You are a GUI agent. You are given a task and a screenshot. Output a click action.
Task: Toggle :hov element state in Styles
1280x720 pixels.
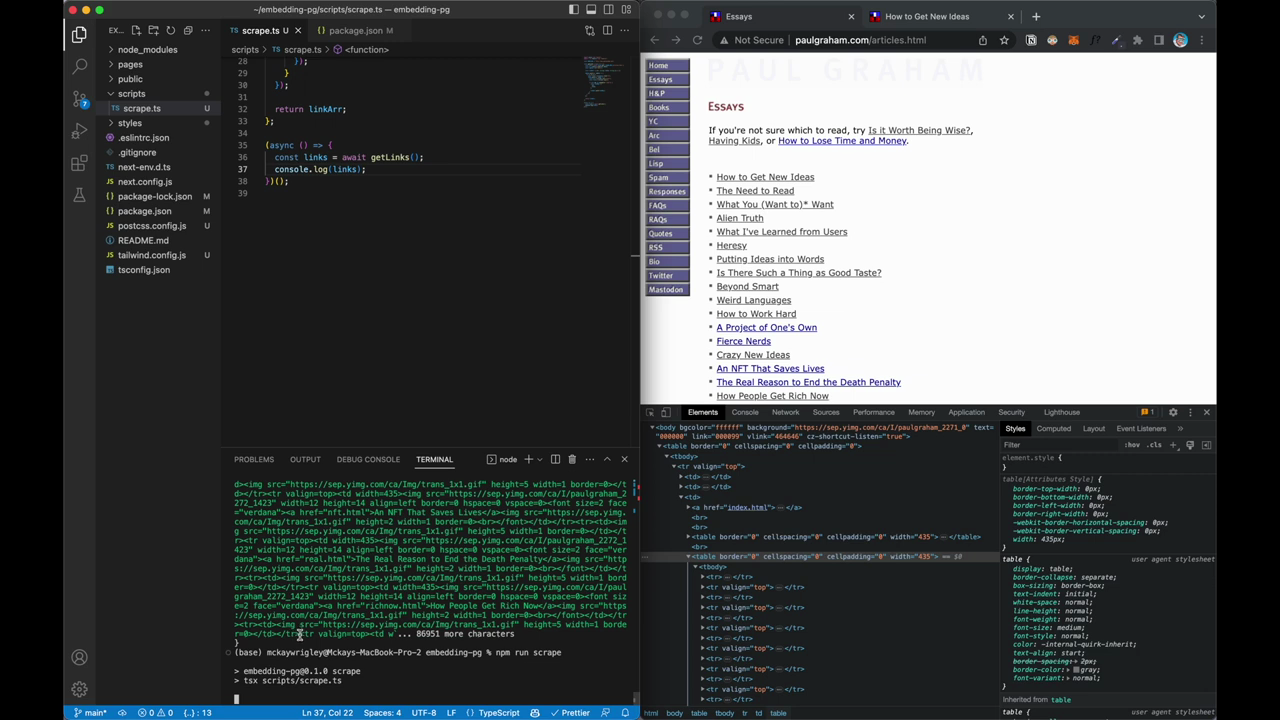click(1132, 445)
